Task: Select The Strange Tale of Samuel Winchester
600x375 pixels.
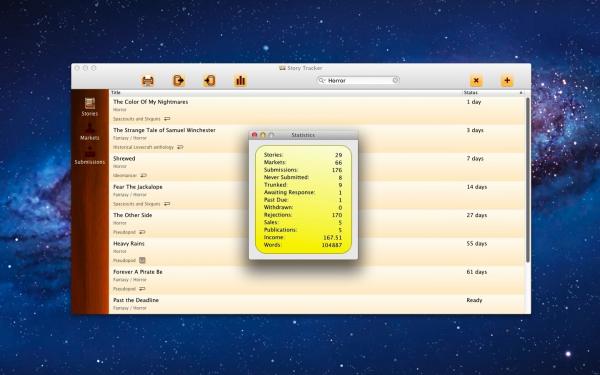Action: (x=164, y=130)
